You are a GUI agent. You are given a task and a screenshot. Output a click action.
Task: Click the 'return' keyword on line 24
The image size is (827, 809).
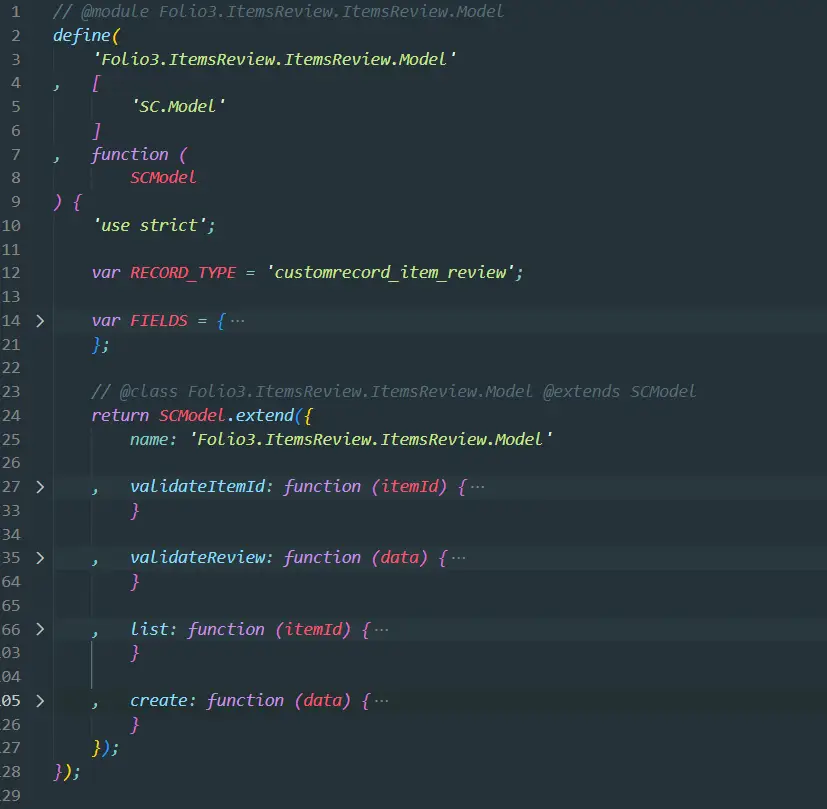[x=120, y=416]
